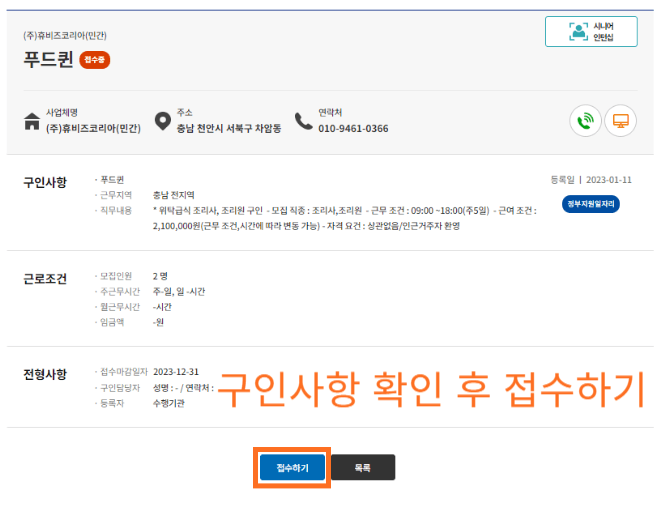Click the 2 명 recruitment count value

[x=160, y=276]
